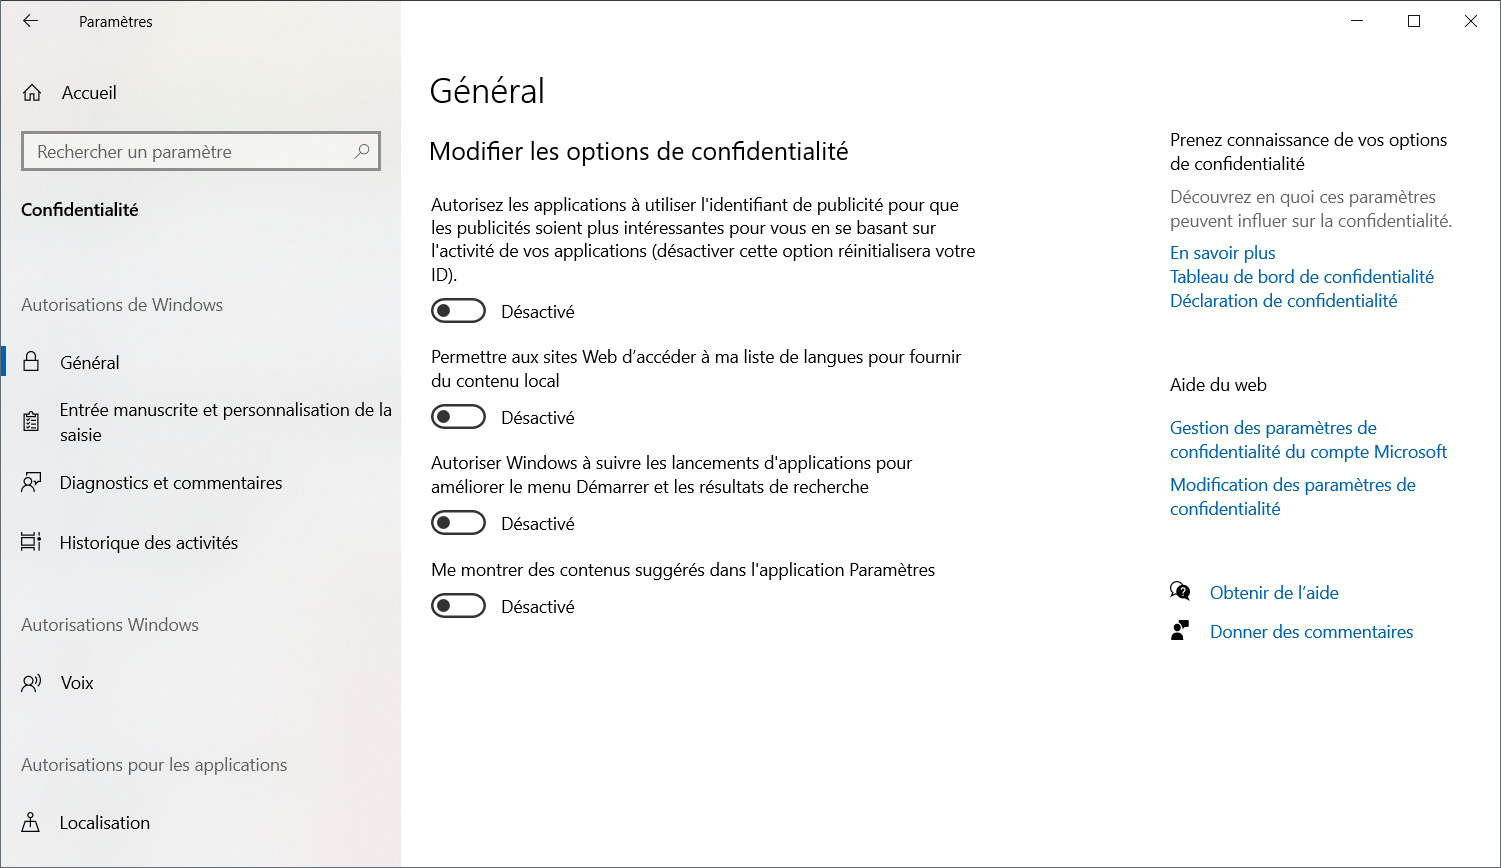This screenshot has width=1501, height=868.
Task: Click the Donner des commentaires icon
Action: (x=1180, y=631)
